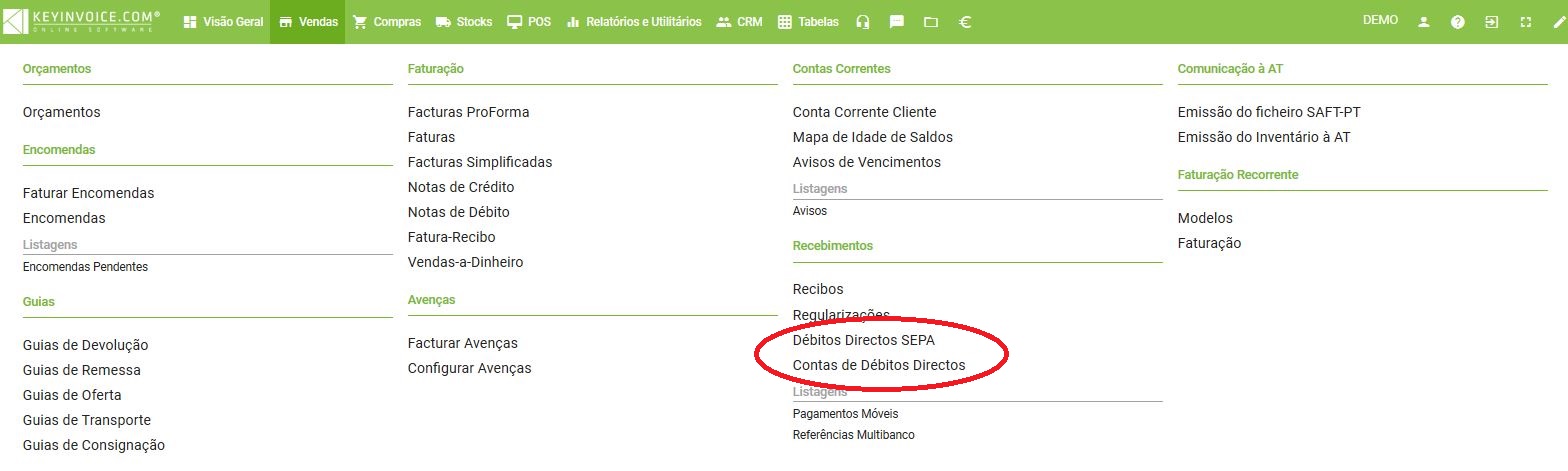The image size is (1568, 471).
Task: Open the Faturas link
Action: point(432,137)
